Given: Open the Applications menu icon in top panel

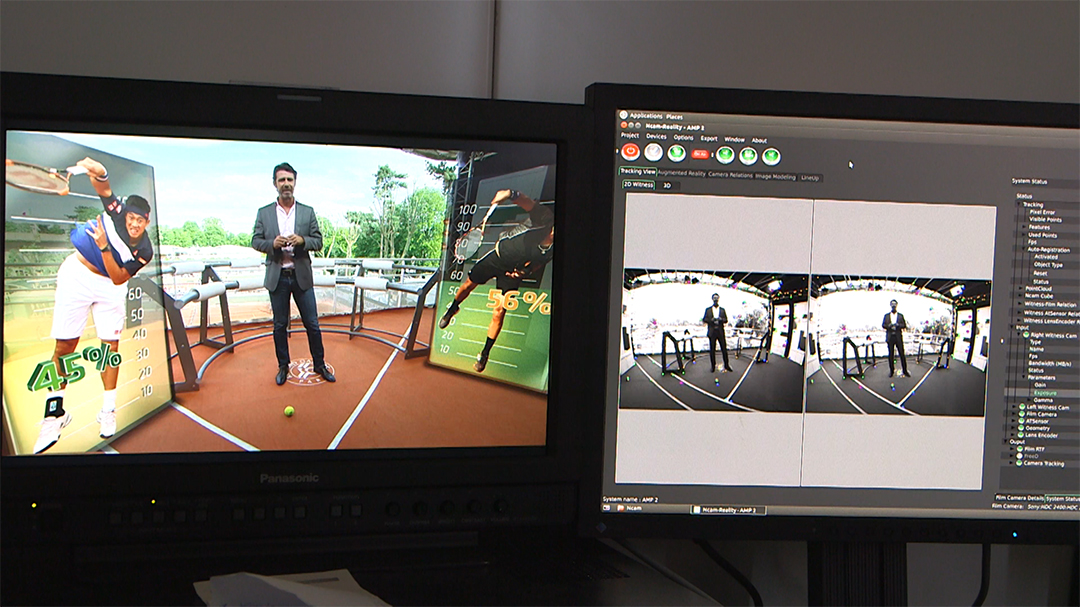Looking at the screenshot, I should (x=623, y=115).
